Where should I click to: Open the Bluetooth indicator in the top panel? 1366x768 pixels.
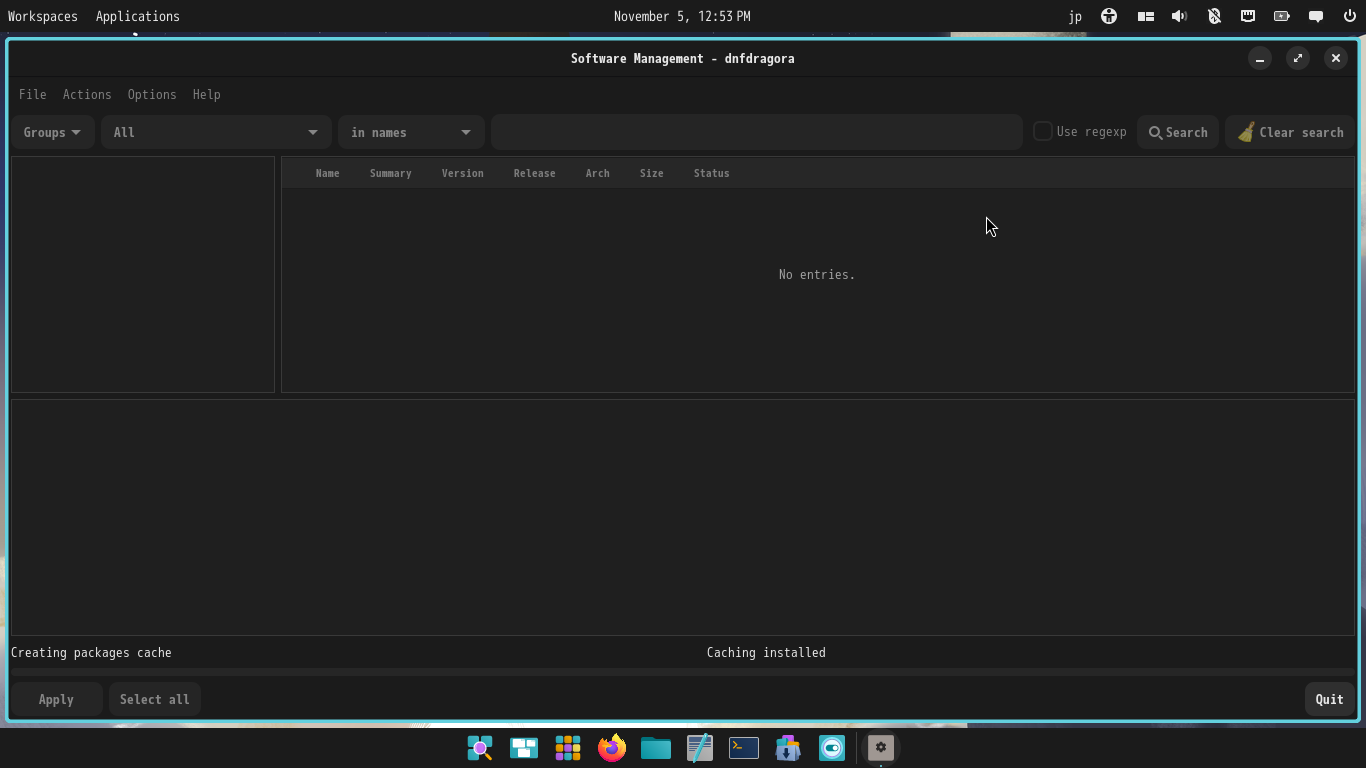[1214, 16]
